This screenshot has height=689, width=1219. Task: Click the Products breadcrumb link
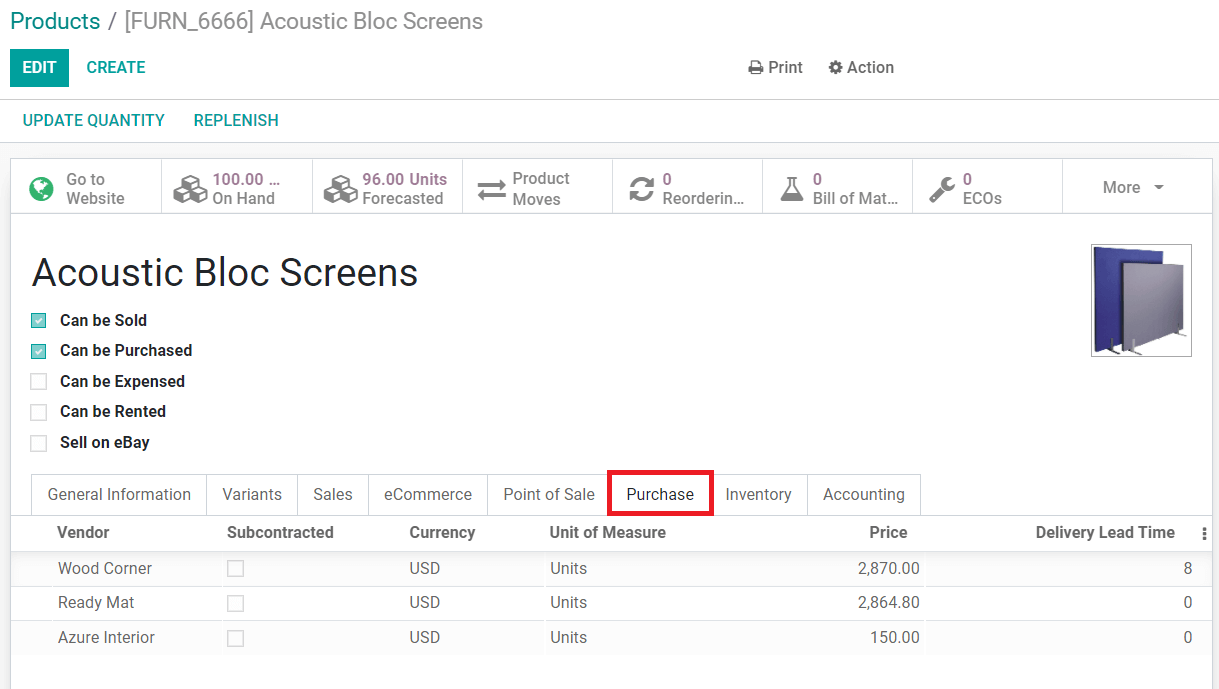click(x=55, y=21)
